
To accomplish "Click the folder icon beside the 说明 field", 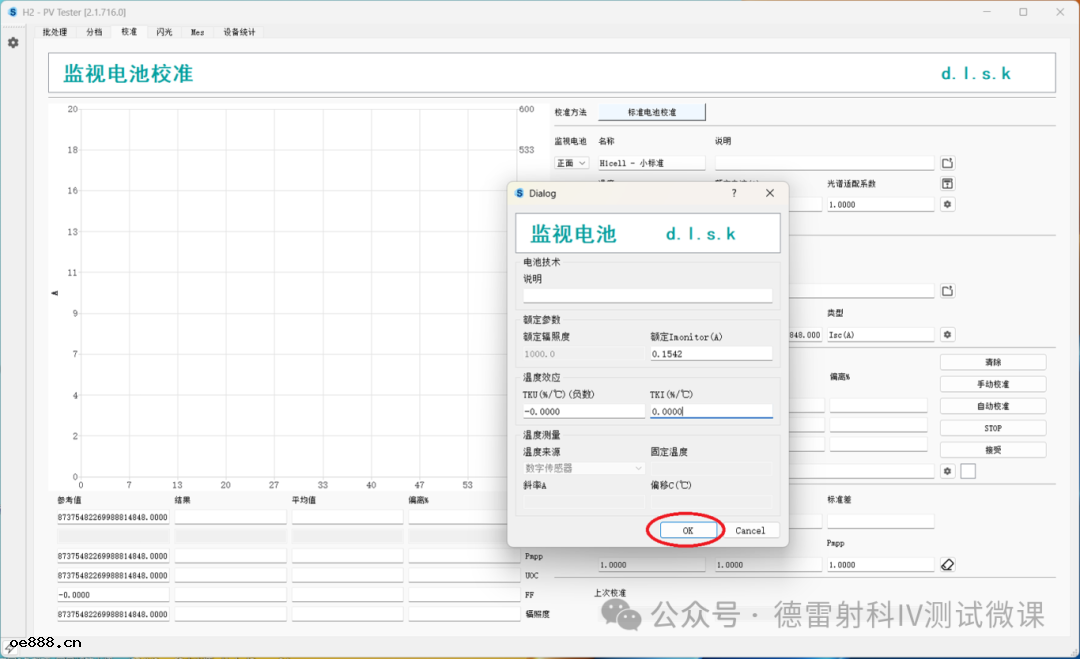I will pyautogui.click(x=948, y=163).
